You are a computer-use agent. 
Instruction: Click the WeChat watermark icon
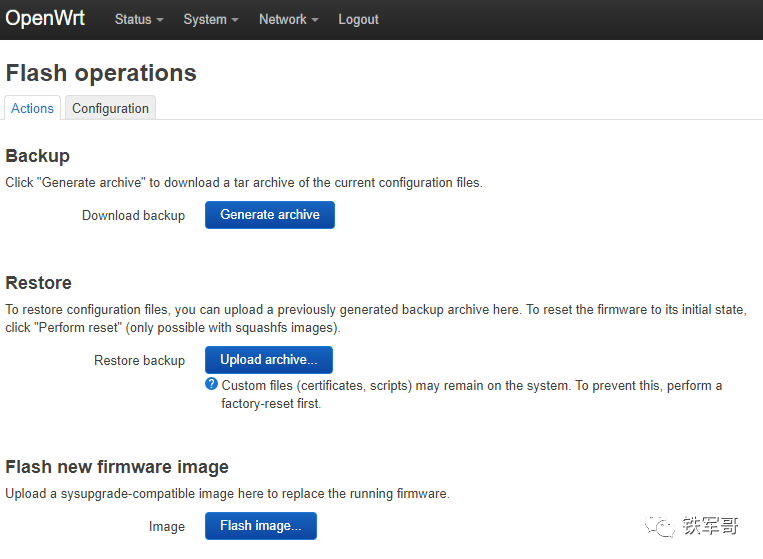coord(660,526)
